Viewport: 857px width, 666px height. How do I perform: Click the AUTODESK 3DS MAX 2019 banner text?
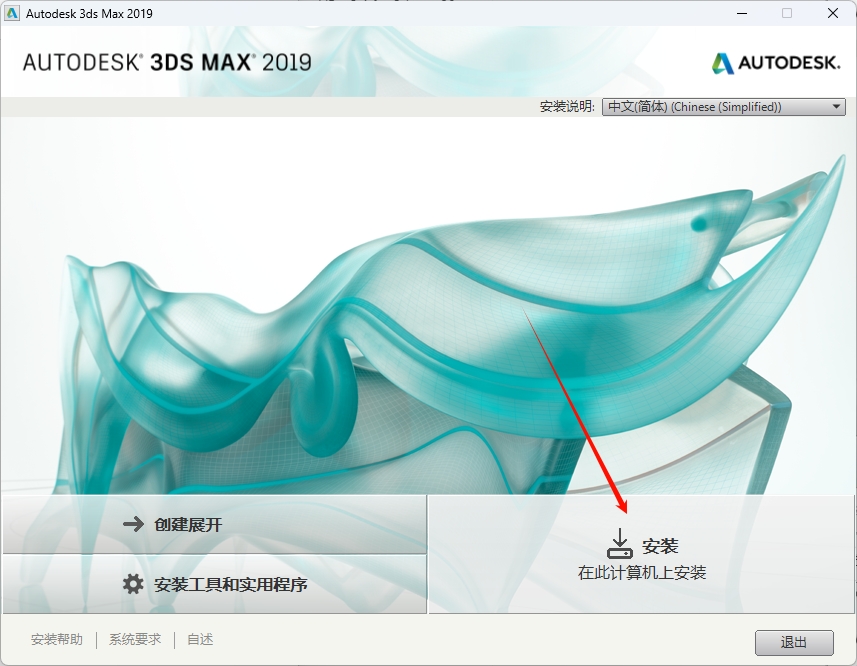pyautogui.click(x=166, y=61)
